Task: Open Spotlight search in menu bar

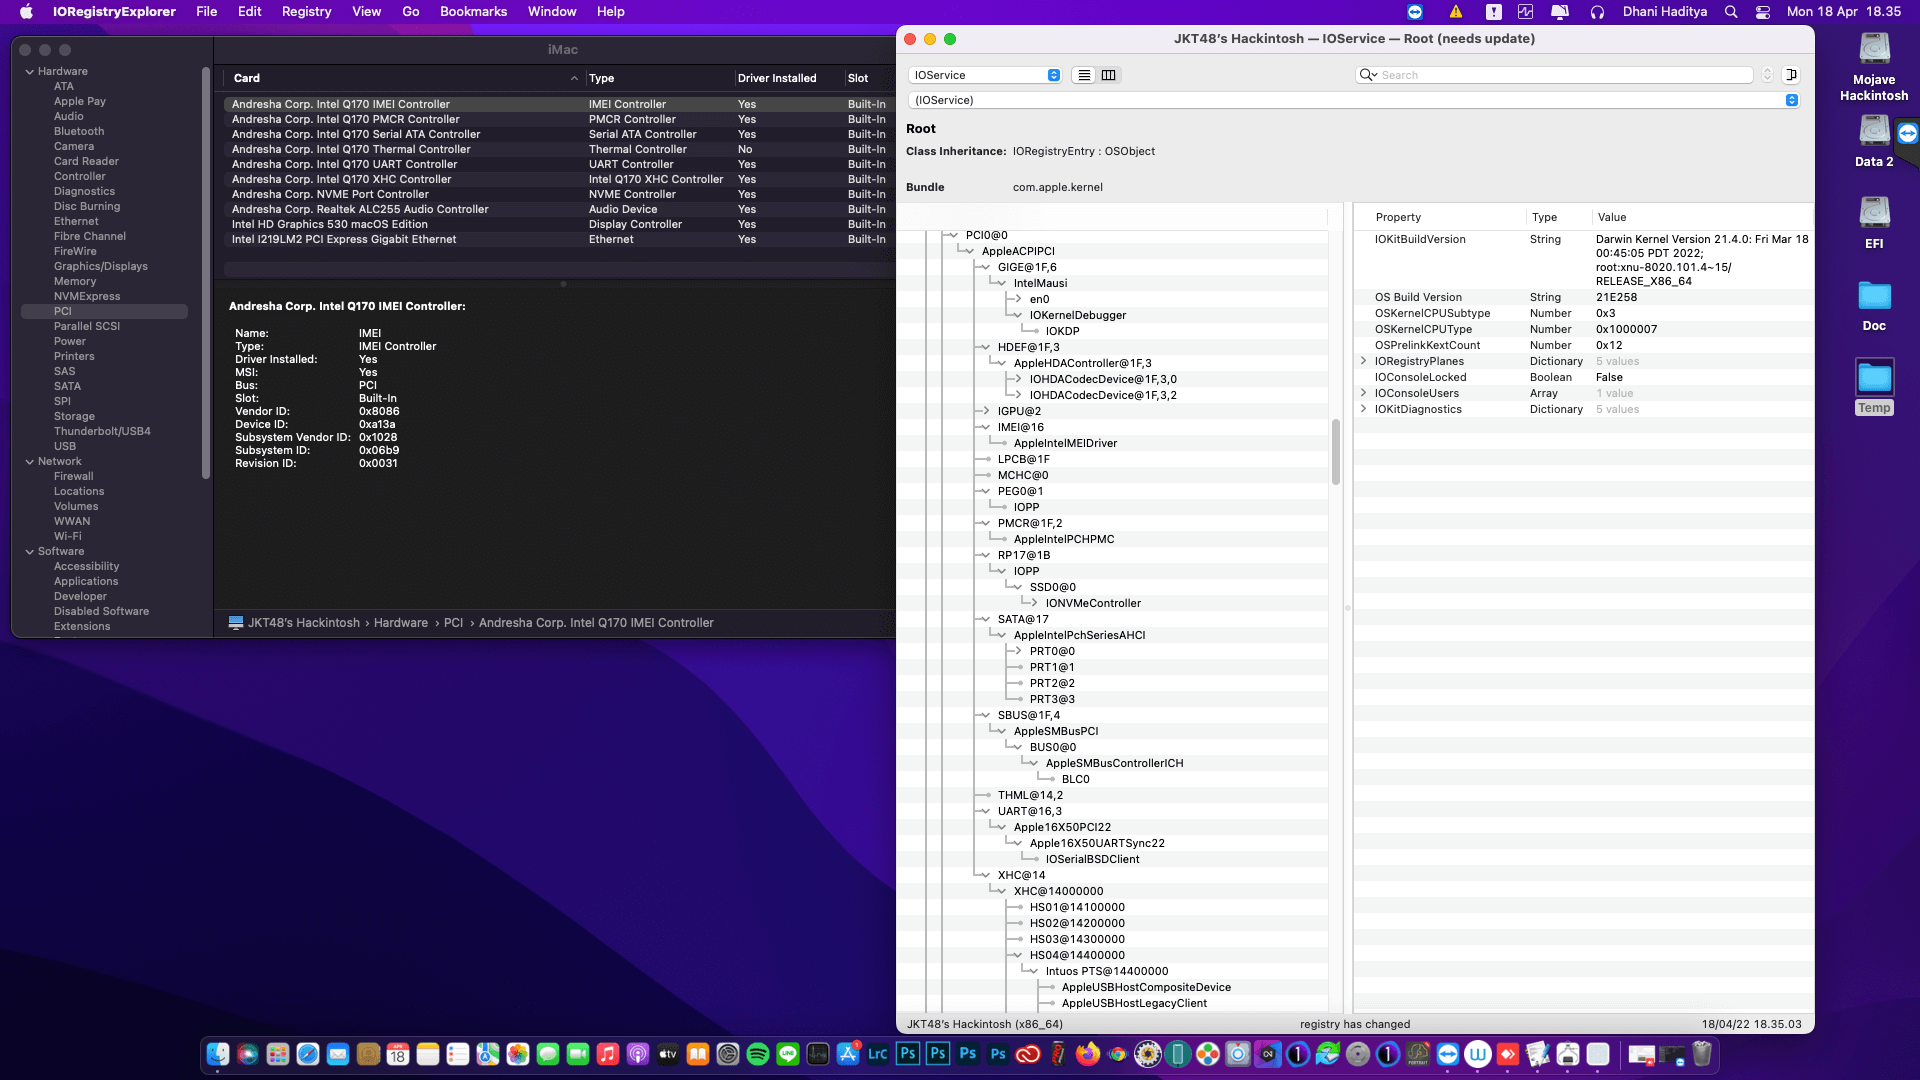Action: click(x=1731, y=12)
